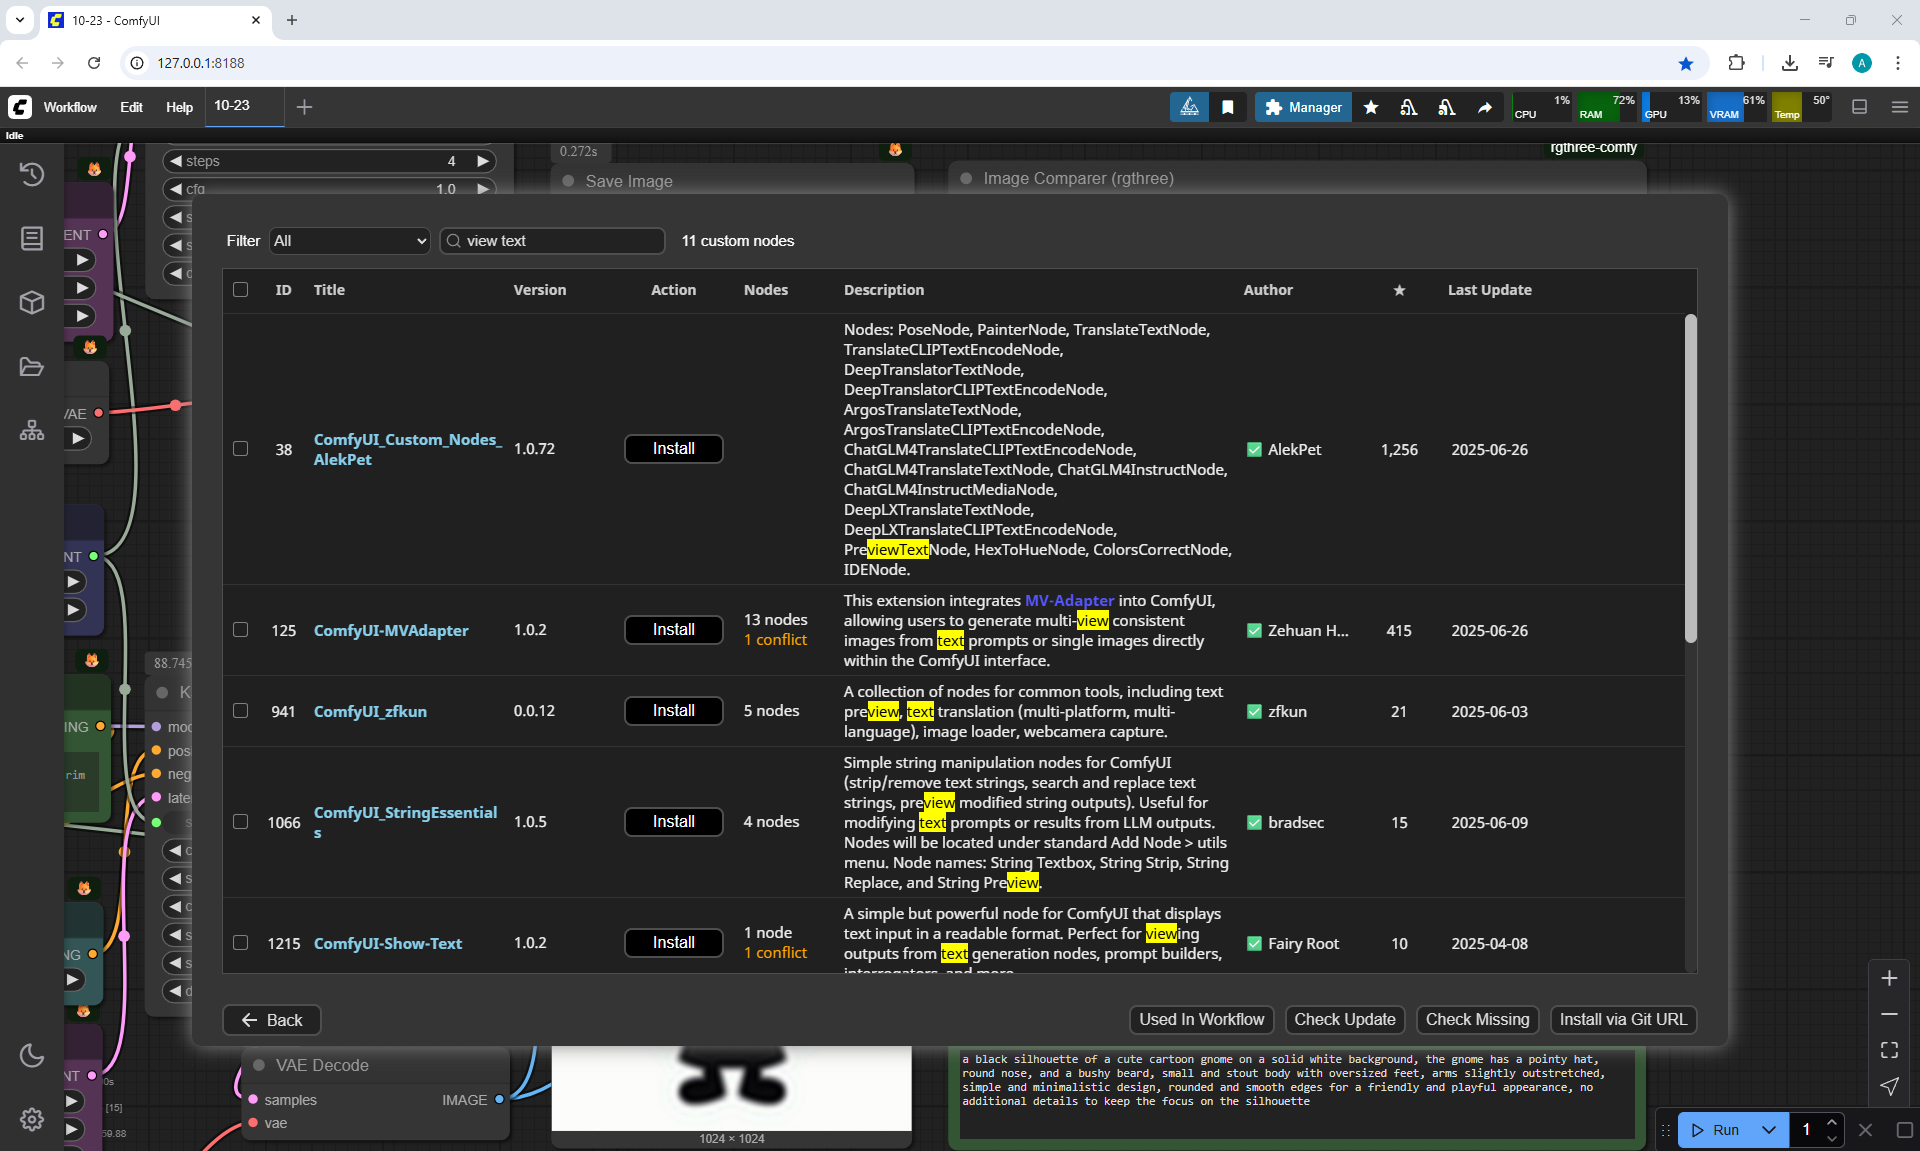Expand the browser tab search chevron
The width and height of the screenshot is (1920, 1151).
point(19,20)
